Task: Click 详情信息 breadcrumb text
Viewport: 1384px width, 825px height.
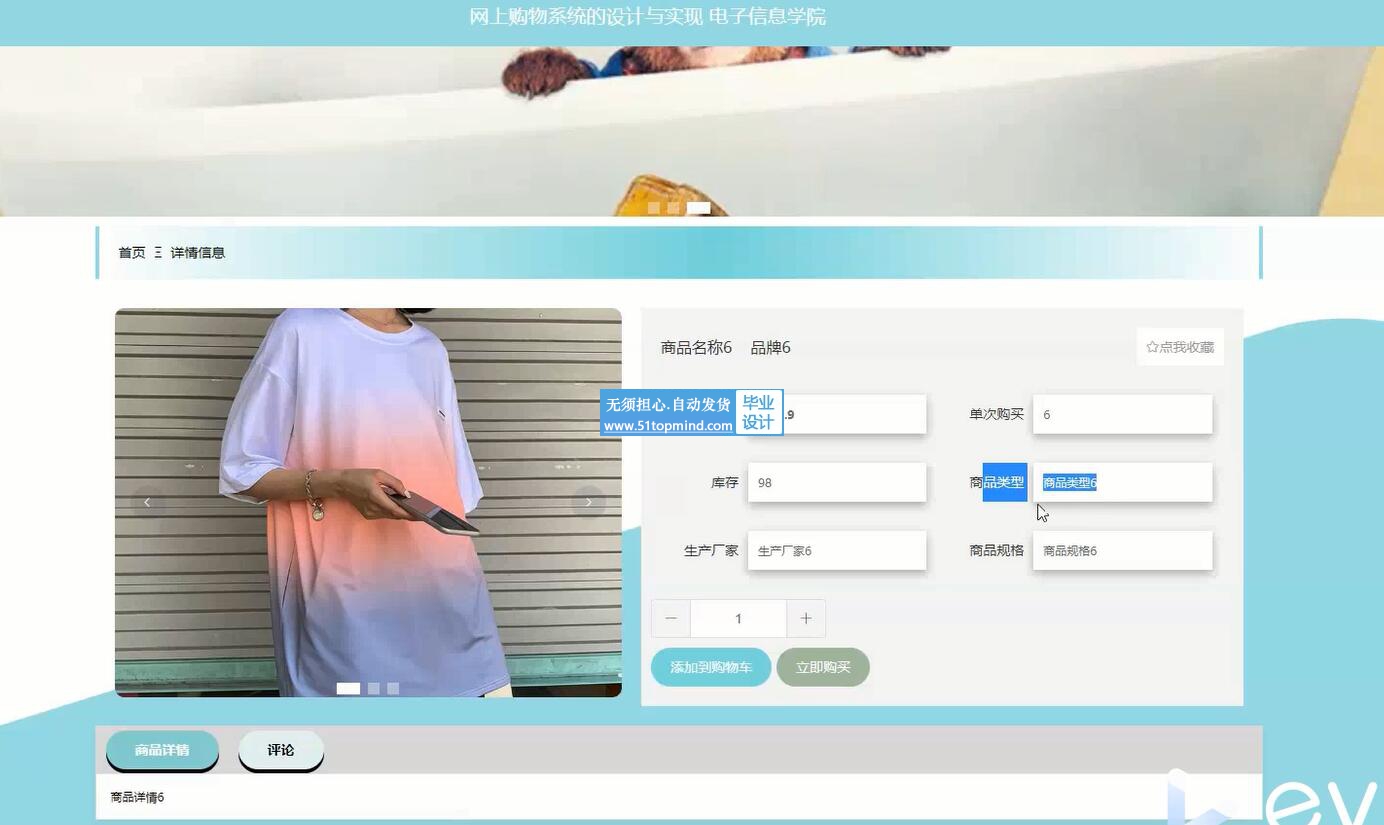Action: click(x=198, y=253)
